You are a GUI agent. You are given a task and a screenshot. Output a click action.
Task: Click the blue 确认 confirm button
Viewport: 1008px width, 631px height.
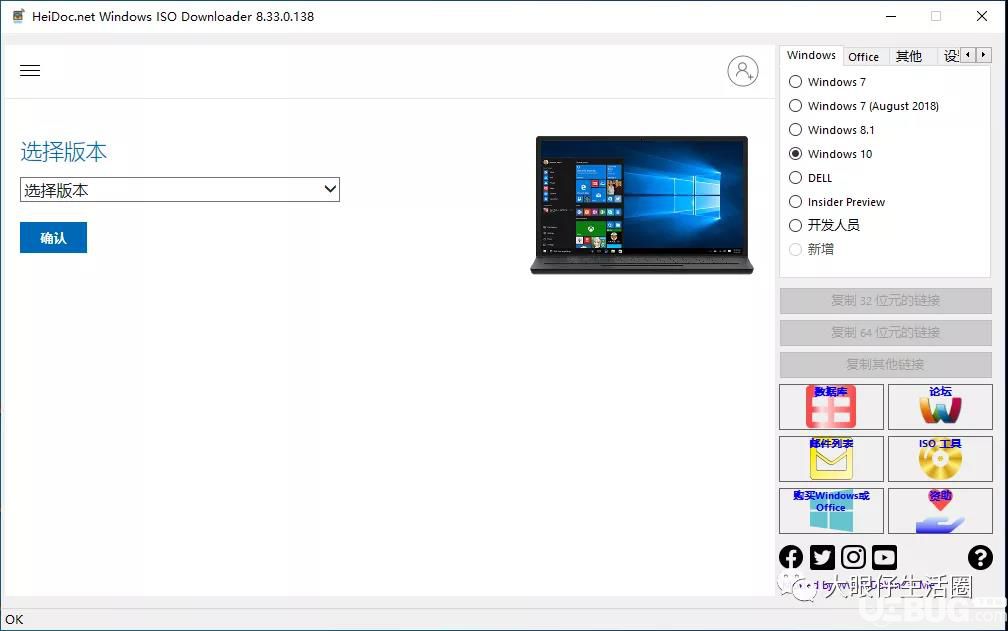tap(53, 238)
